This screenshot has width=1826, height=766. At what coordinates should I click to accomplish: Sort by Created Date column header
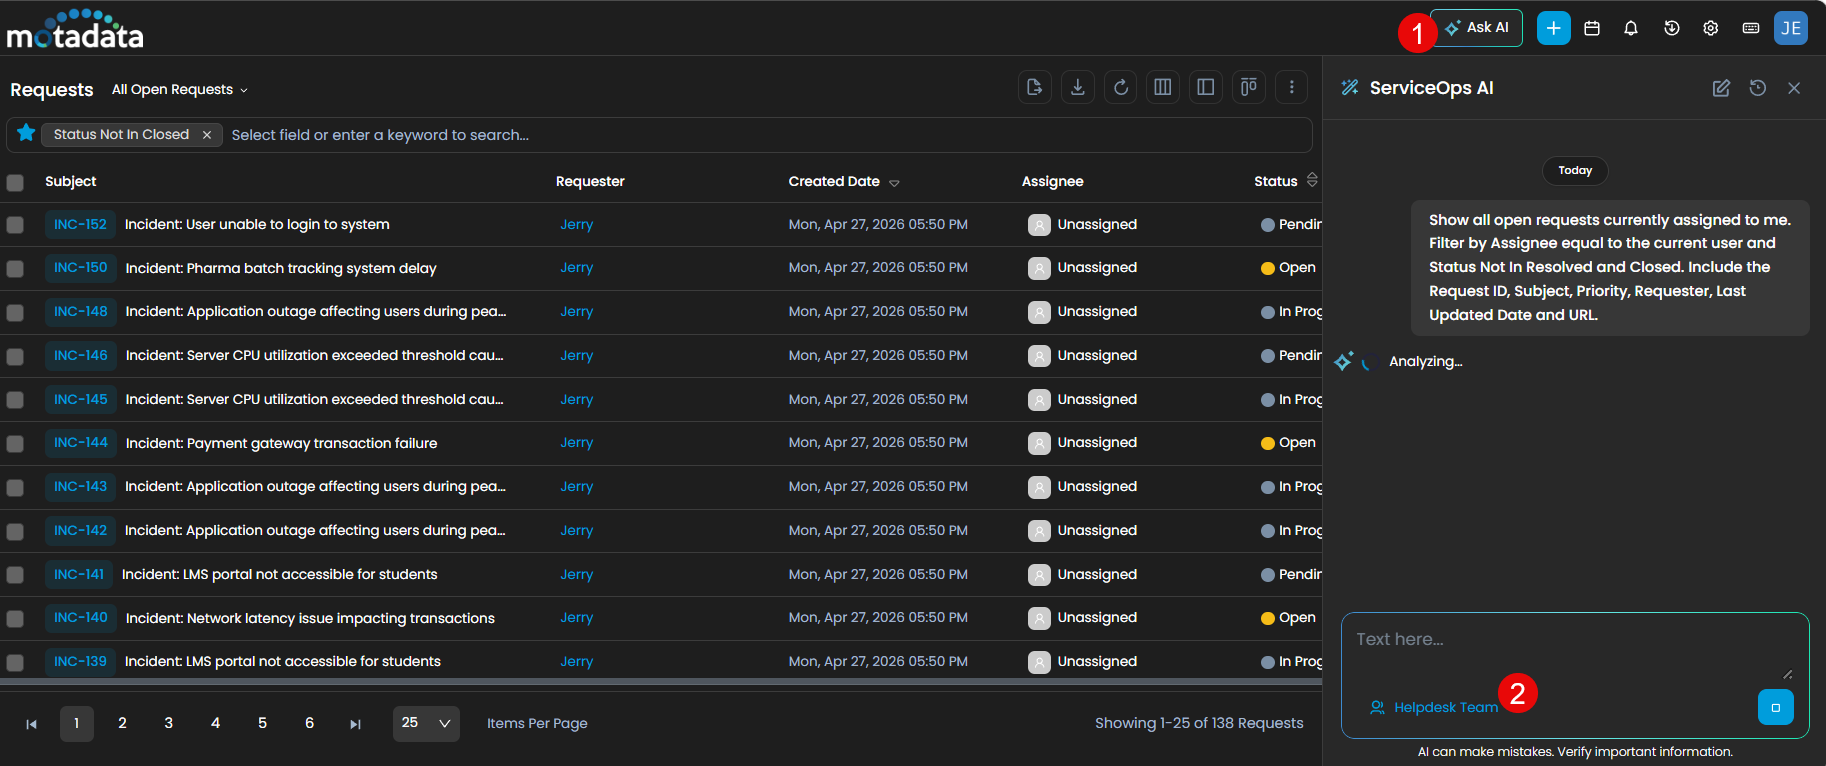coord(834,182)
